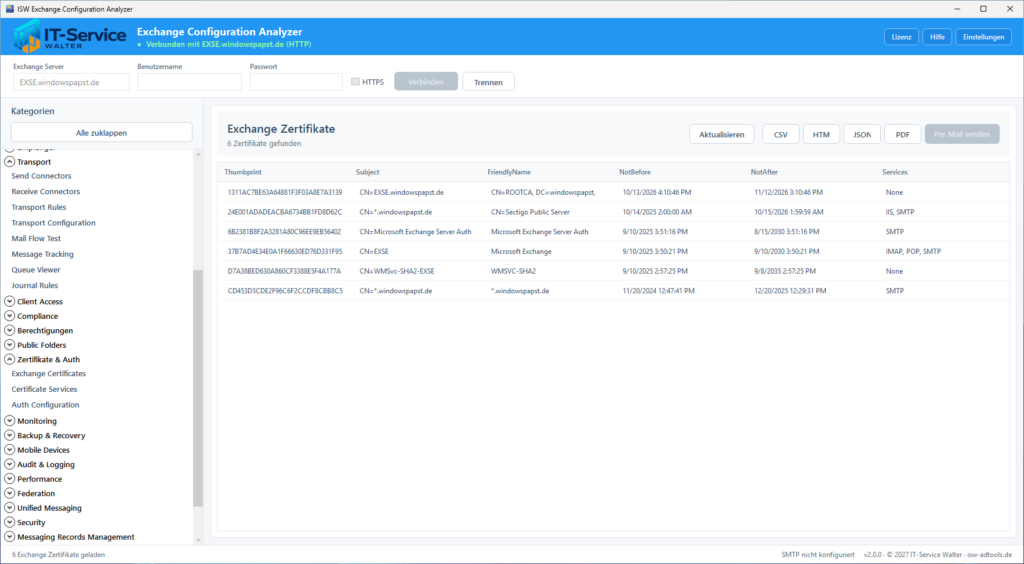Select the CN=WMSvc-SHA2-EXSE subject cell
The height and width of the screenshot is (564, 1024).
[x=397, y=271]
